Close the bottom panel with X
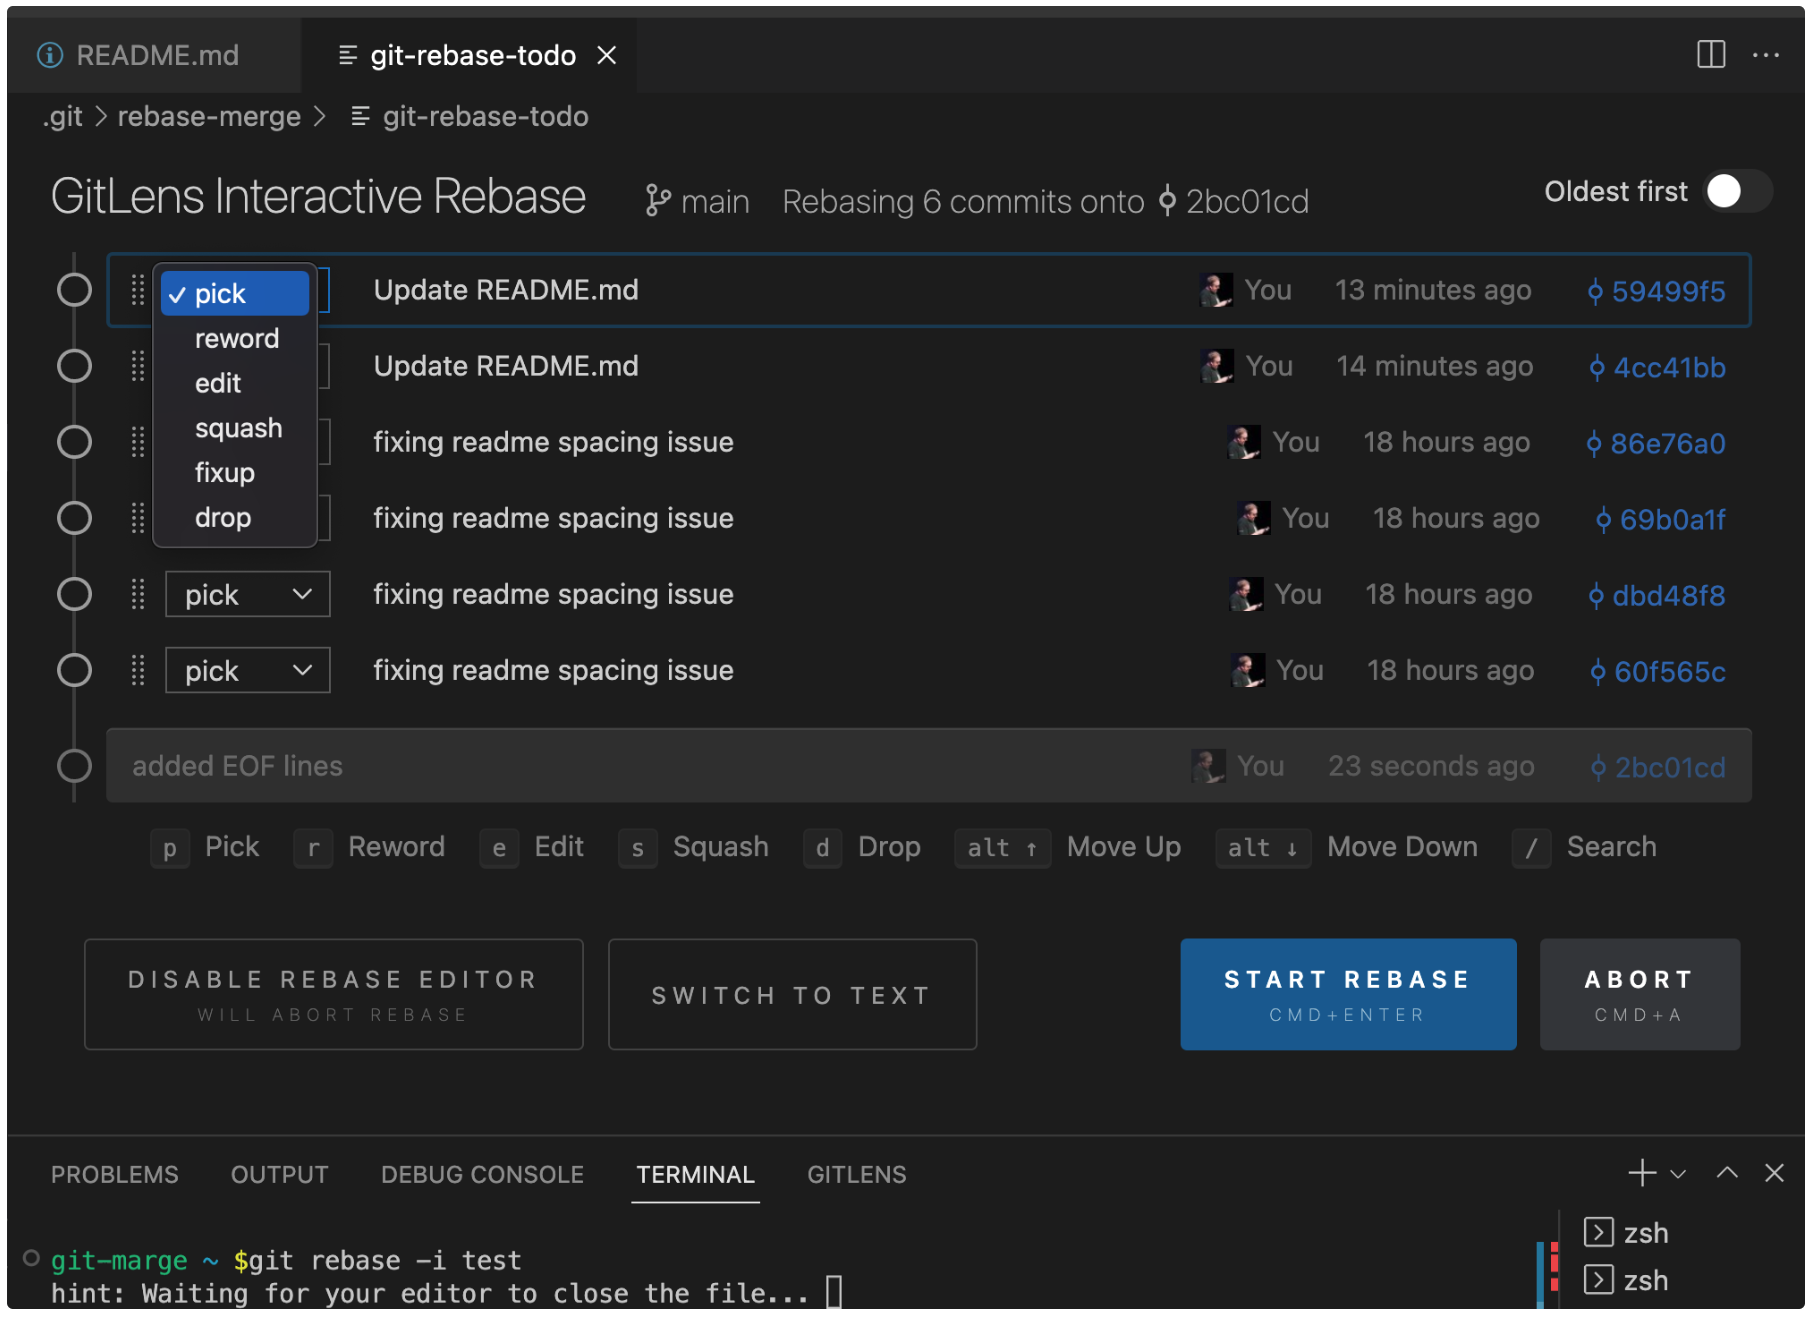The width and height of the screenshot is (1813, 1318). point(1774,1173)
